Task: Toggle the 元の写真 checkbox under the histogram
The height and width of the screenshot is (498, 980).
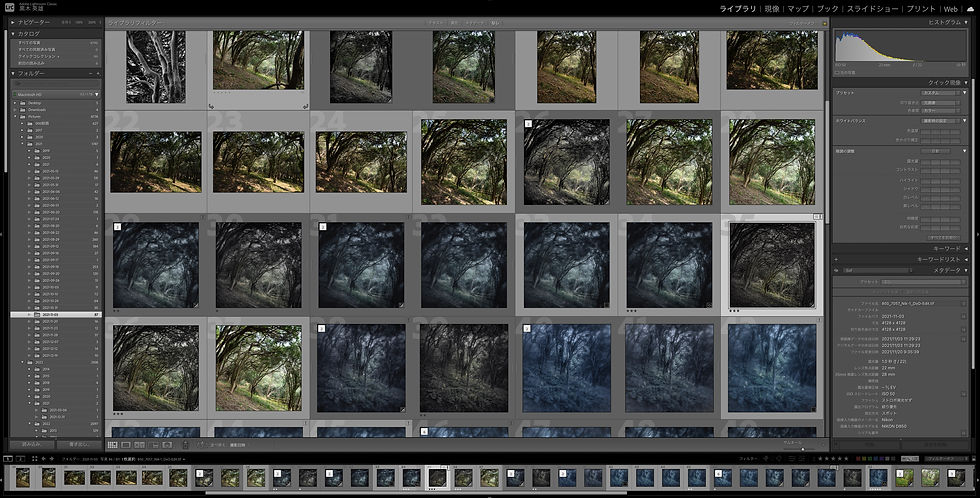Action: tap(838, 72)
